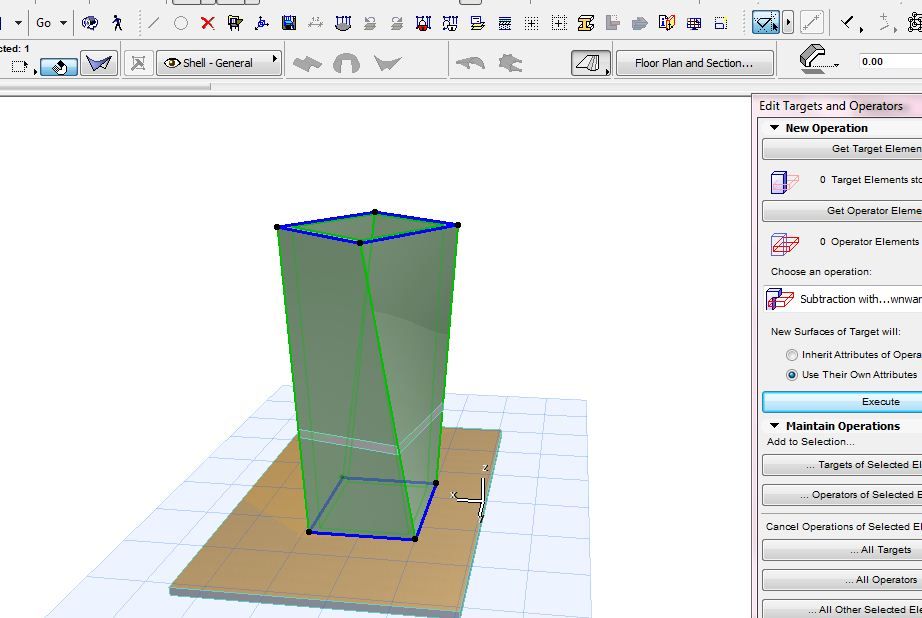Toggle the highlighted trace selection cursor button
This screenshot has height=618, width=922.
pyautogui.click(x=766, y=23)
